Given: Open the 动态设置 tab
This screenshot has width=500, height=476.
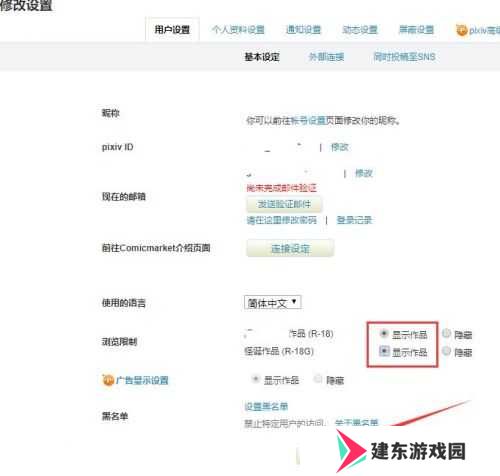Looking at the screenshot, I should [360, 30].
